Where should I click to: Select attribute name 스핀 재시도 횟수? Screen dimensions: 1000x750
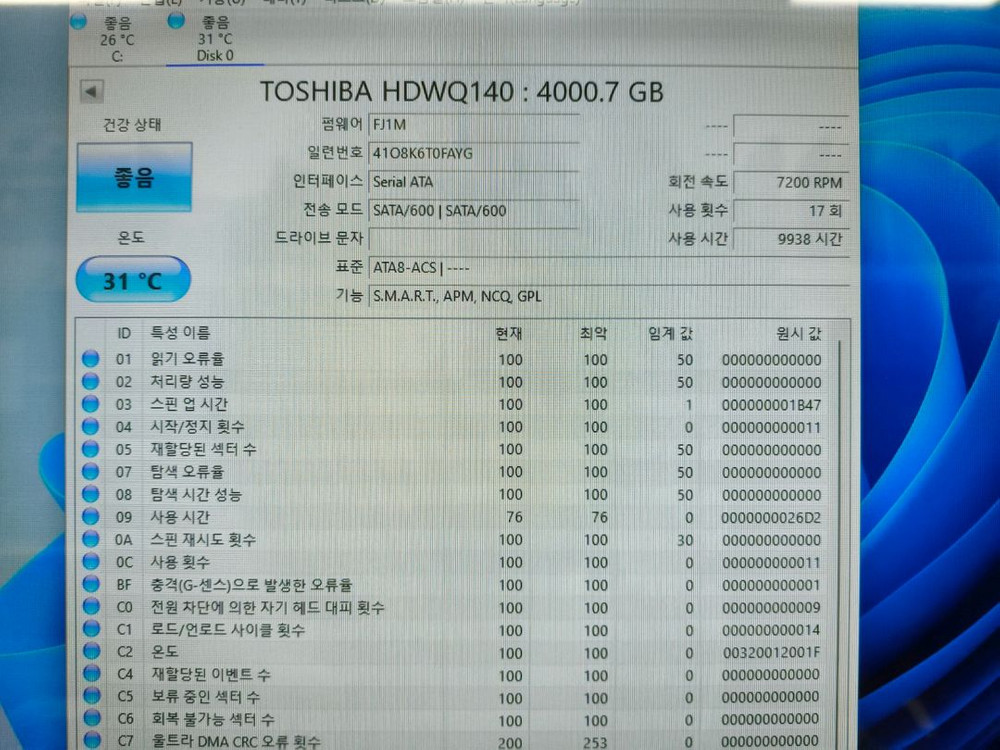[x=203, y=540]
